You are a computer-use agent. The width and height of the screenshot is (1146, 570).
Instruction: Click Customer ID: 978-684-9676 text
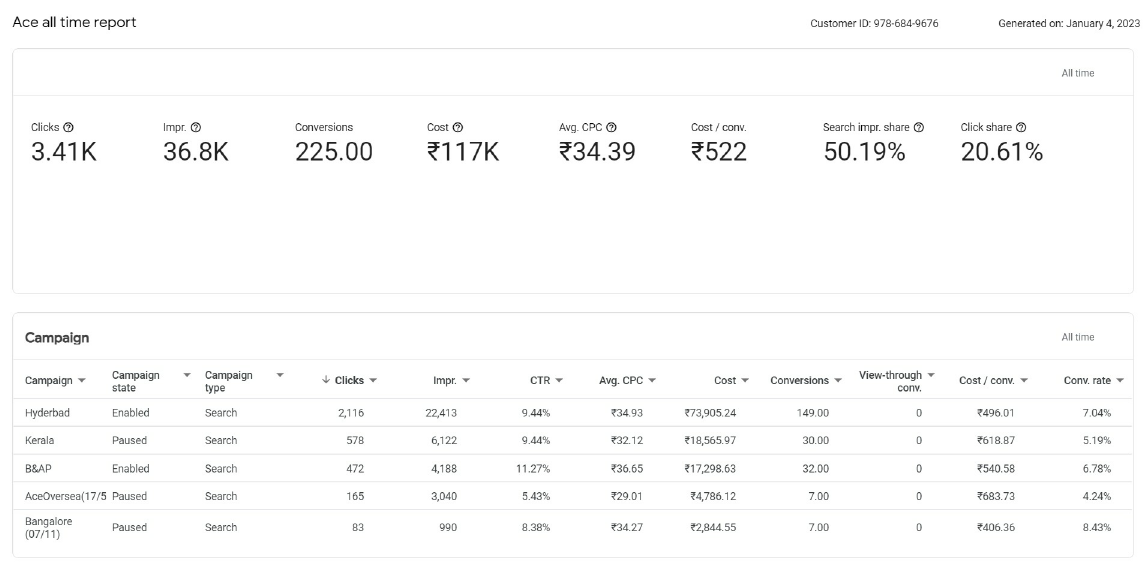[x=874, y=23]
